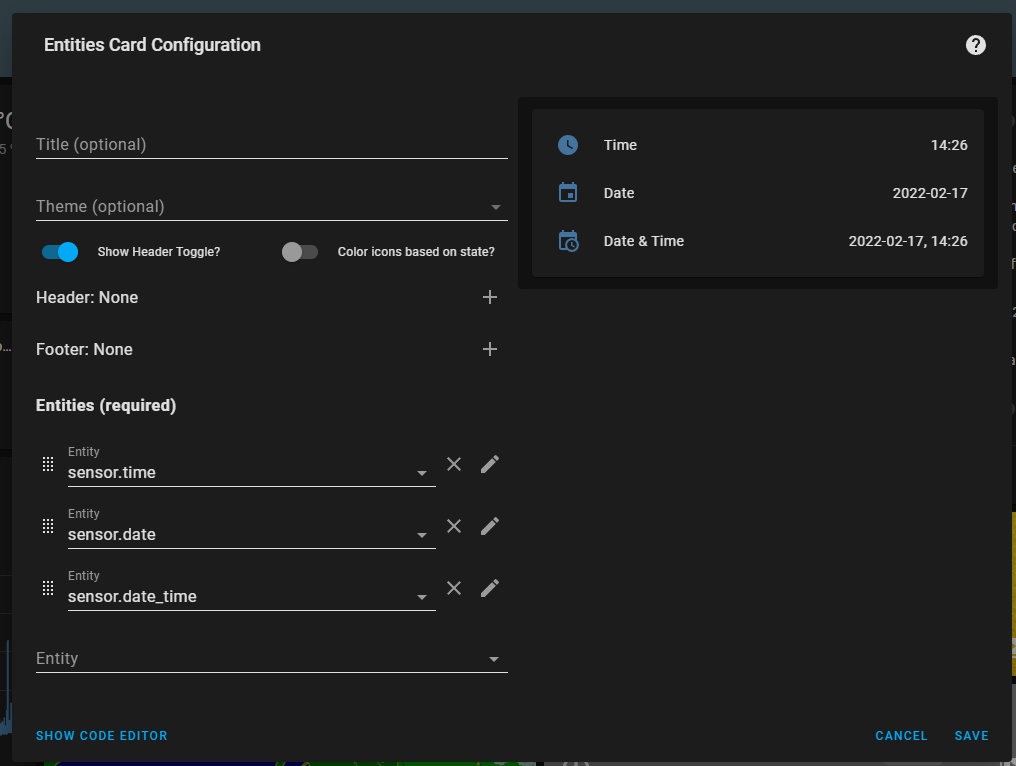The image size is (1016, 766).
Task: Open the help icon for Entities Card
Action: click(x=976, y=45)
